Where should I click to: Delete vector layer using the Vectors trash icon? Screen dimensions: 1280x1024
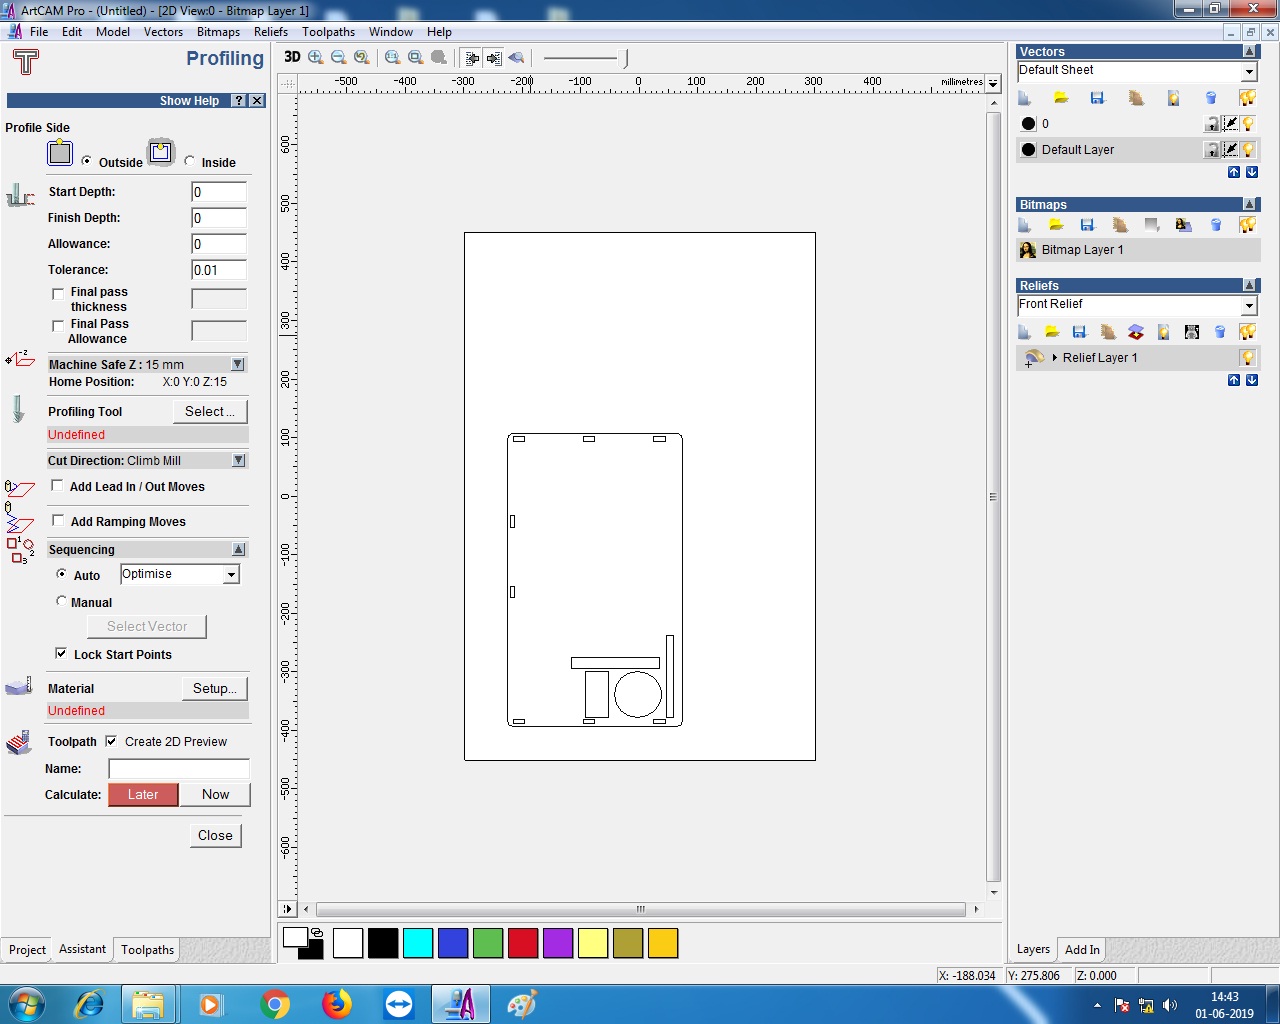(x=1211, y=98)
